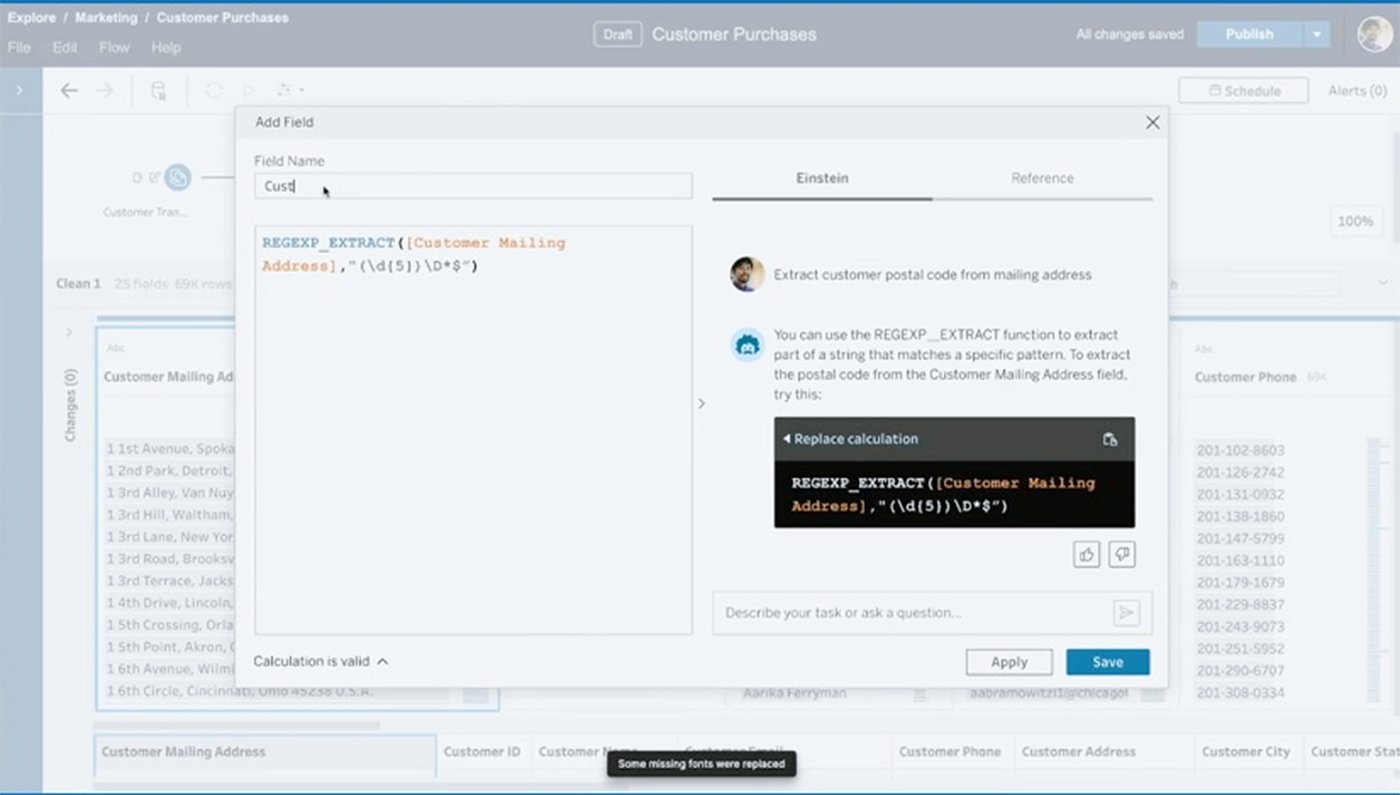Click the back arrow in the toolbar
The height and width of the screenshot is (795, 1400).
(69, 91)
